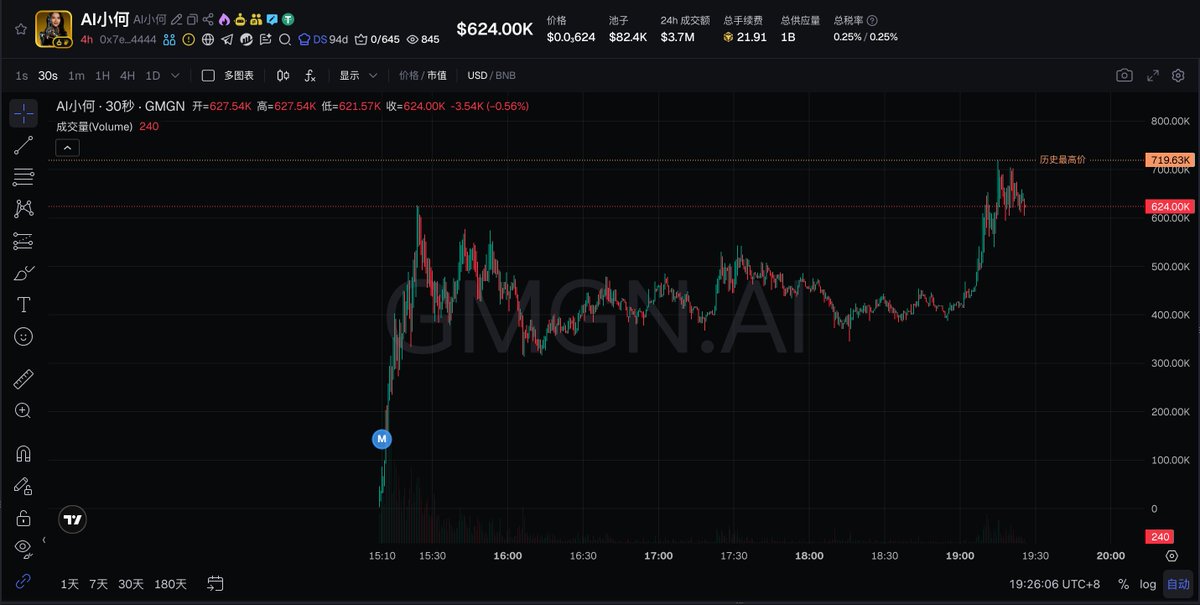Image resolution: width=1200 pixels, height=605 pixels.
Task: Change chart candle style icon
Action: coord(283,76)
